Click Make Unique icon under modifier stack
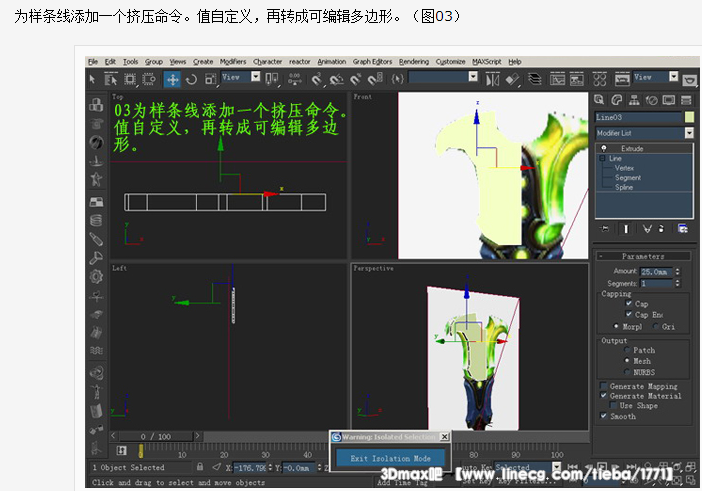This screenshot has height=491, width=702. tap(647, 229)
